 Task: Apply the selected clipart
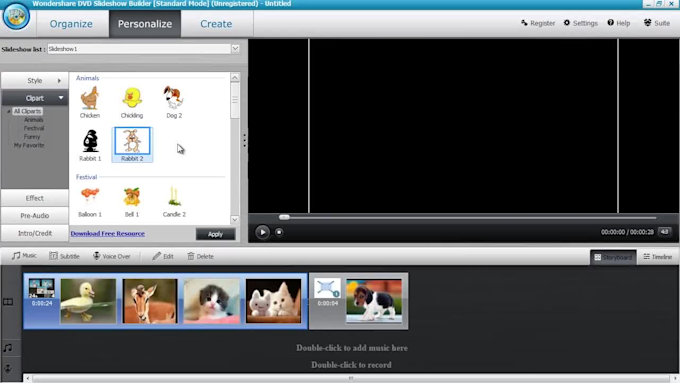[x=216, y=234]
